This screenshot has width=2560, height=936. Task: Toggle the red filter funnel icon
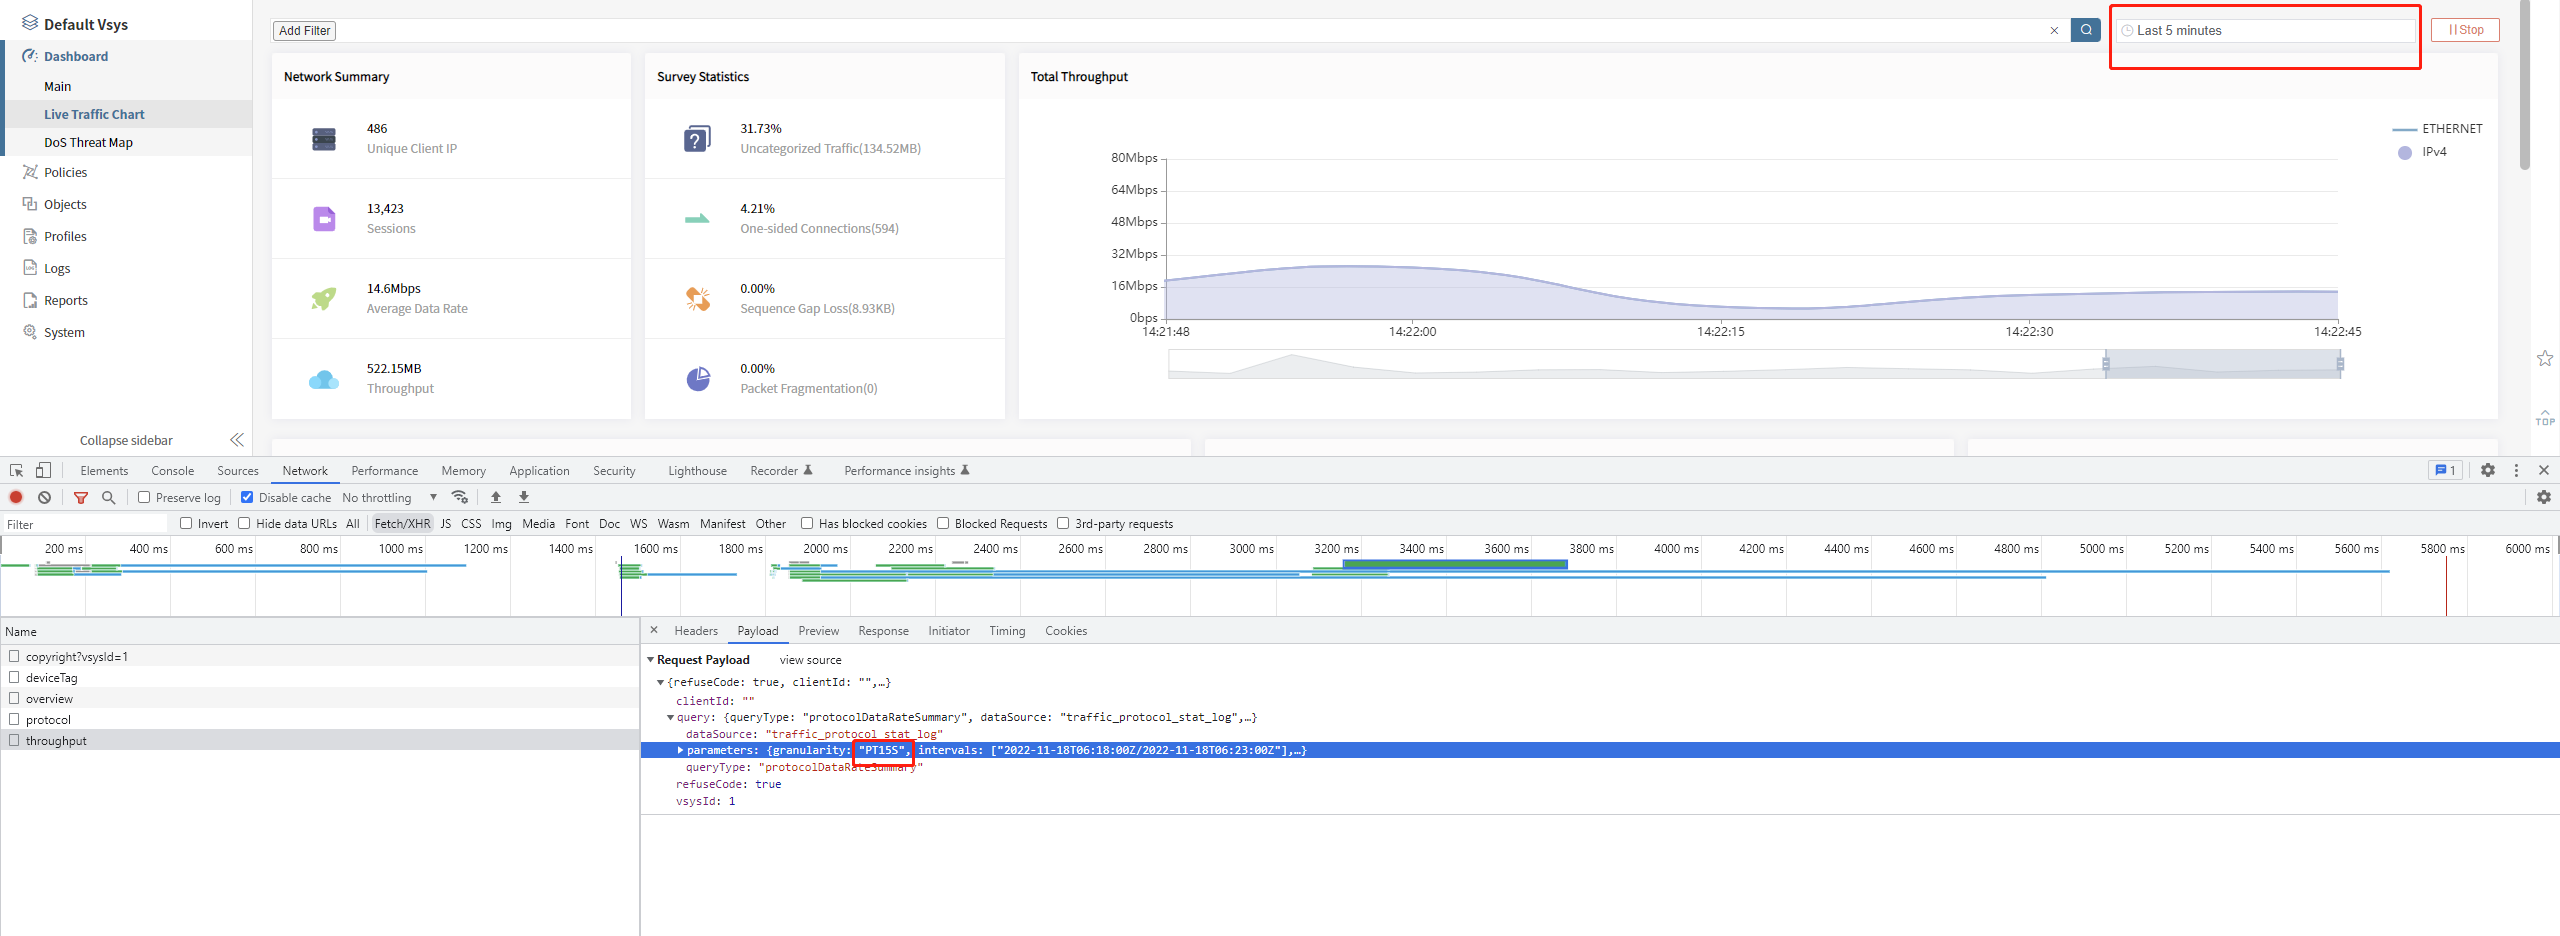pos(81,497)
